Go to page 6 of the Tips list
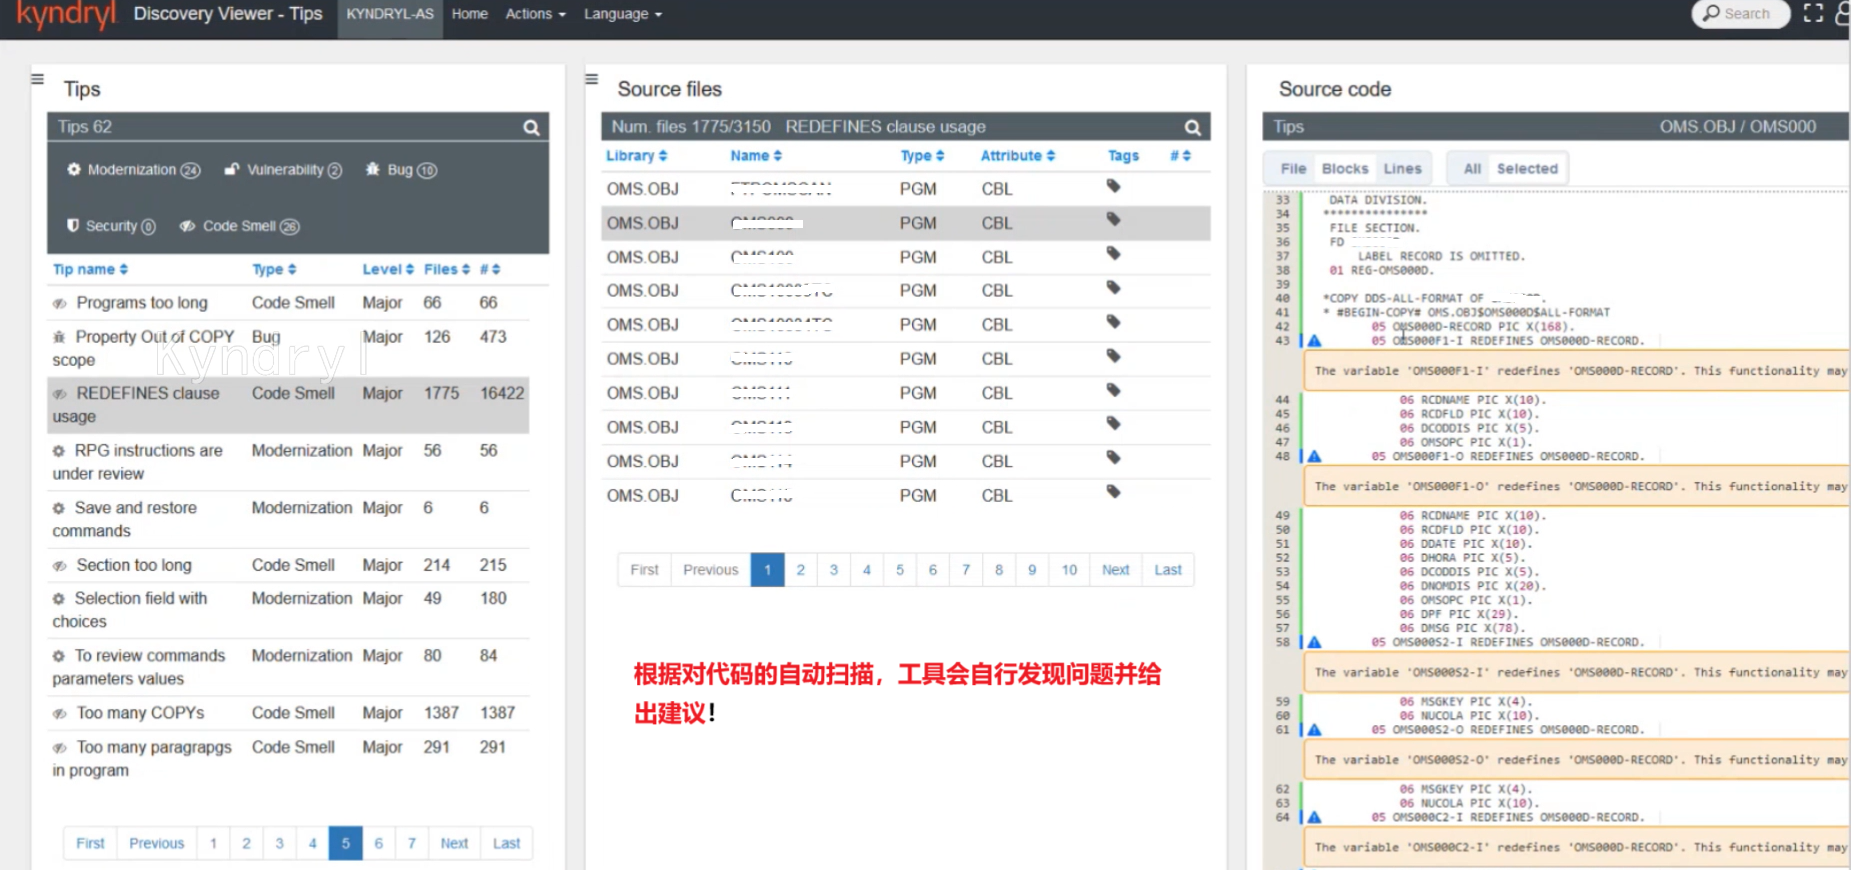The height and width of the screenshot is (870, 1851). pos(378,843)
